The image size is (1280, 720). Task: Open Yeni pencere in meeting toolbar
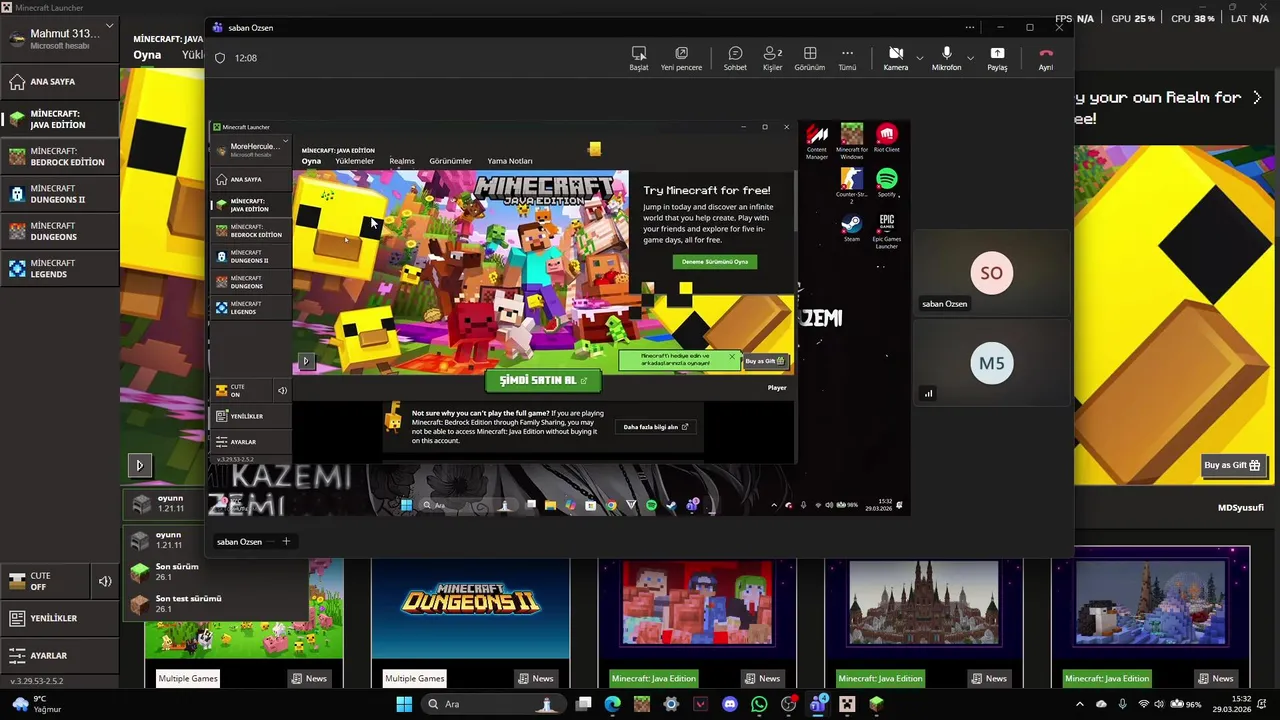click(x=681, y=58)
